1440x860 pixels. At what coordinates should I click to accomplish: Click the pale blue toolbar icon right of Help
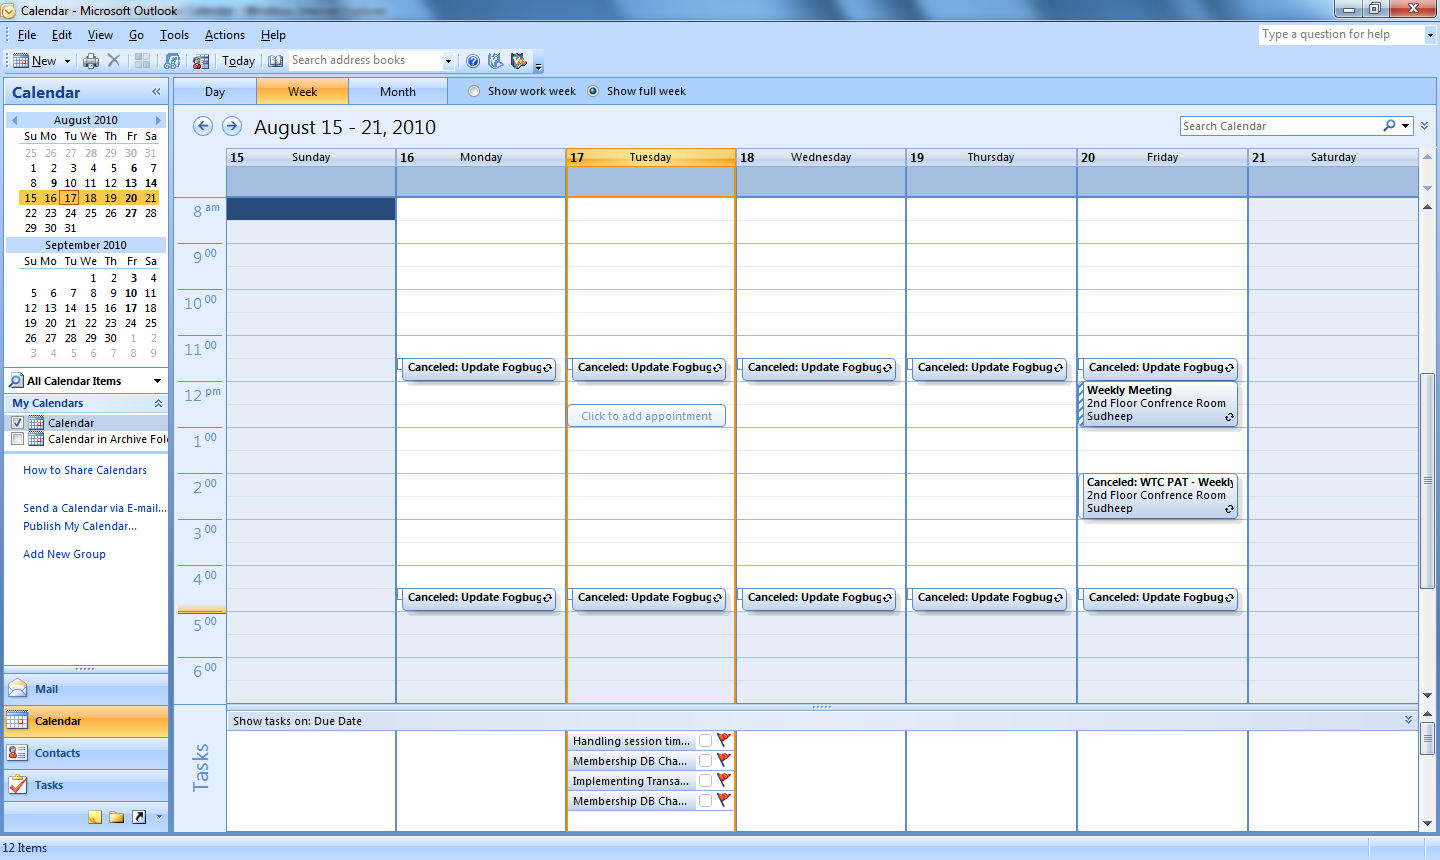point(495,61)
